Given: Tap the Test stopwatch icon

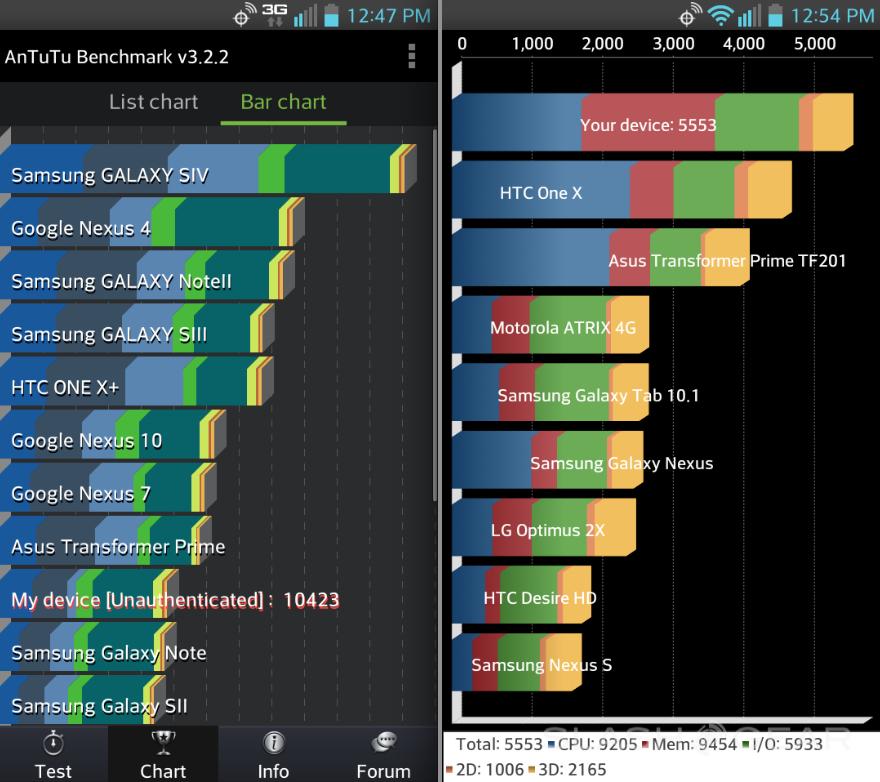Looking at the screenshot, I should pos(53,743).
